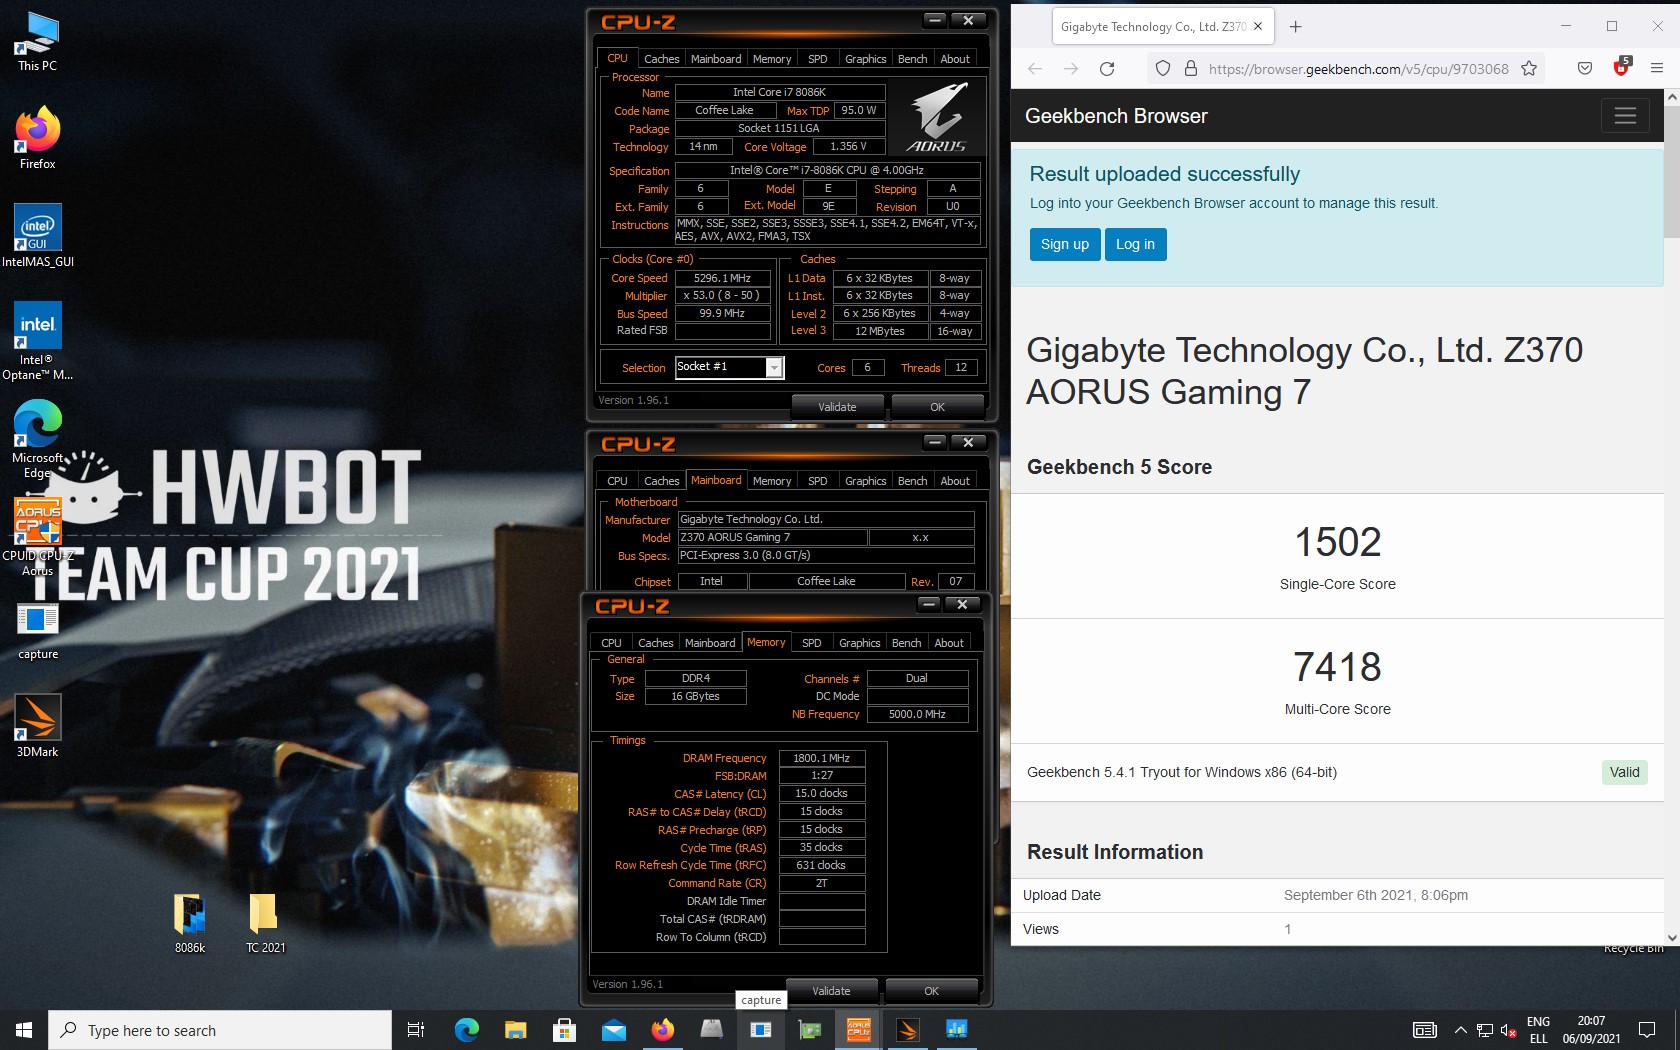Click the Log in button on Geekbench
The image size is (1680, 1050).
(x=1135, y=244)
